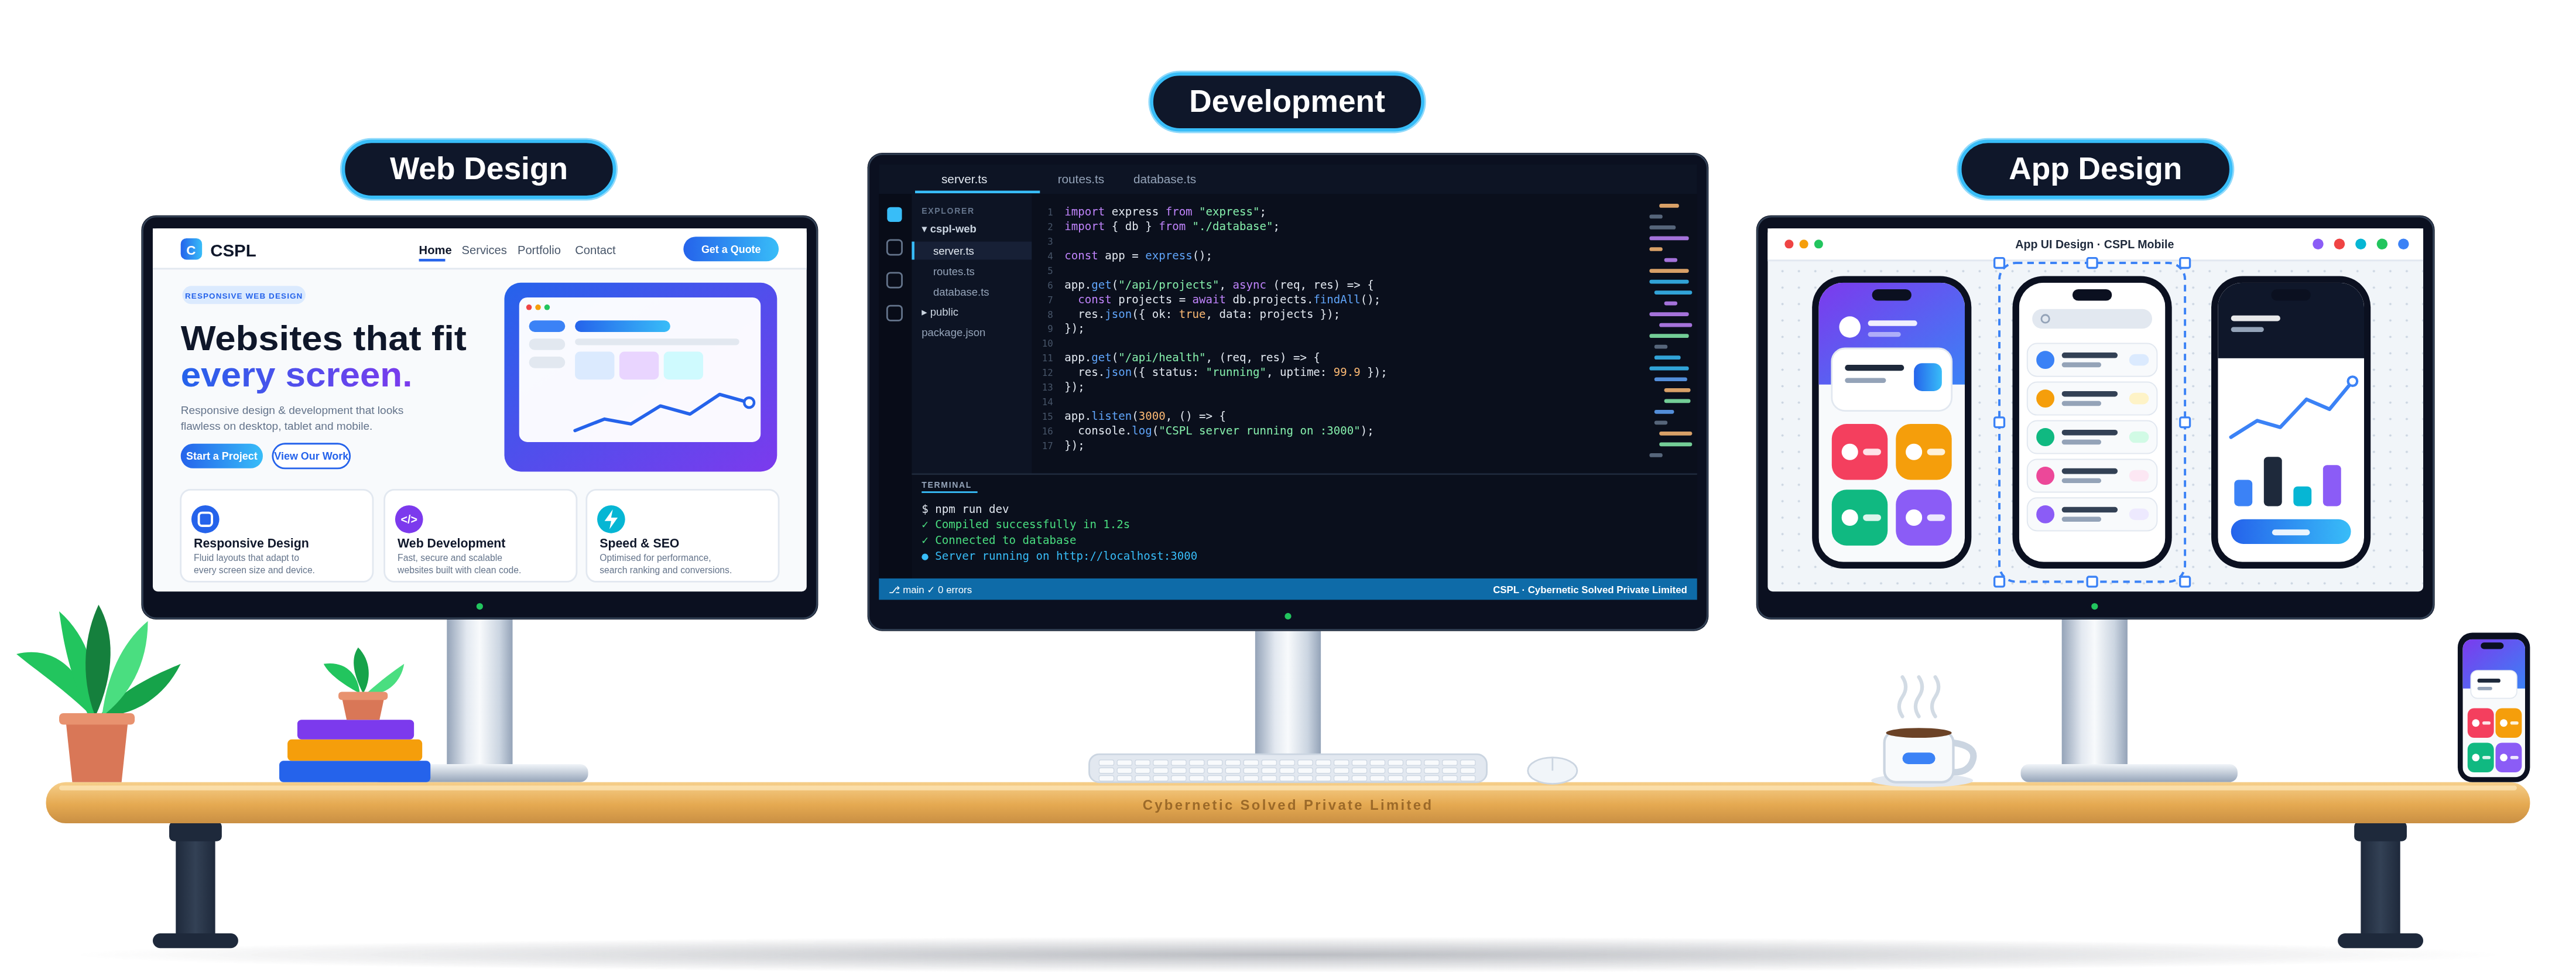Image resolution: width=2576 pixels, height=972 pixels.
Task: Open the Contact nav link
Action: [595, 250]
